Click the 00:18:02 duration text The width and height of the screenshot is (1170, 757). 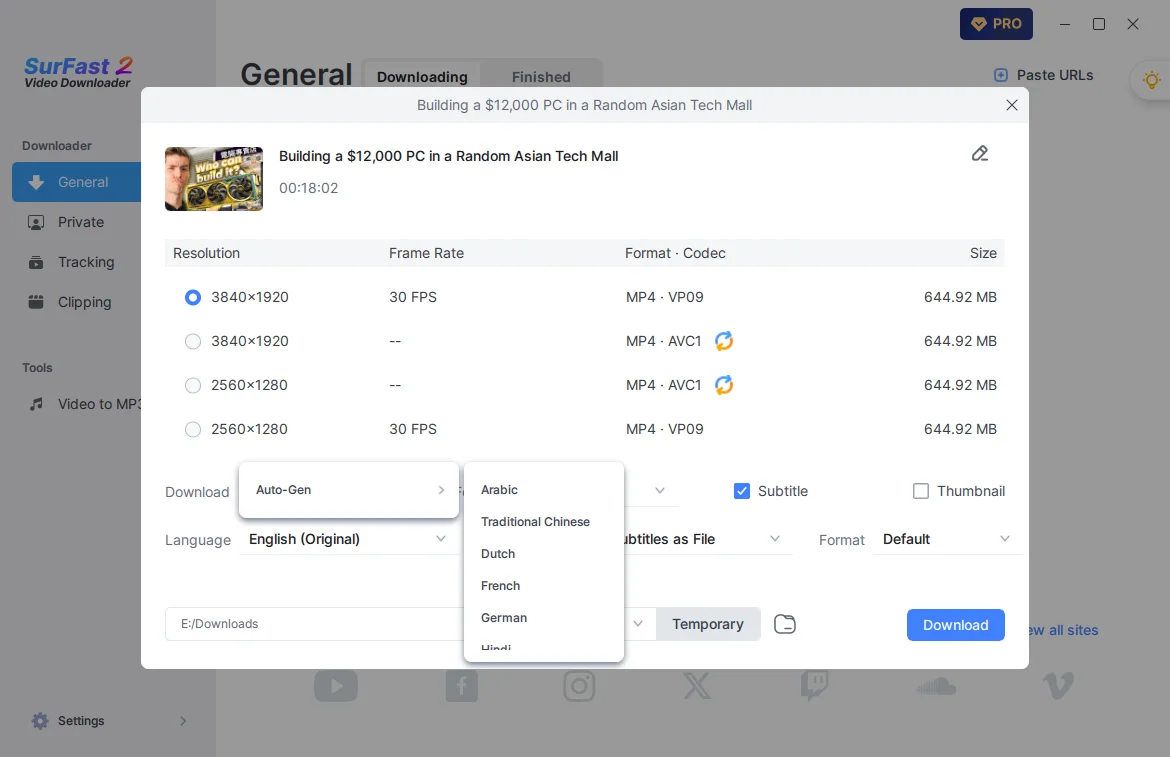click(309, 189)
